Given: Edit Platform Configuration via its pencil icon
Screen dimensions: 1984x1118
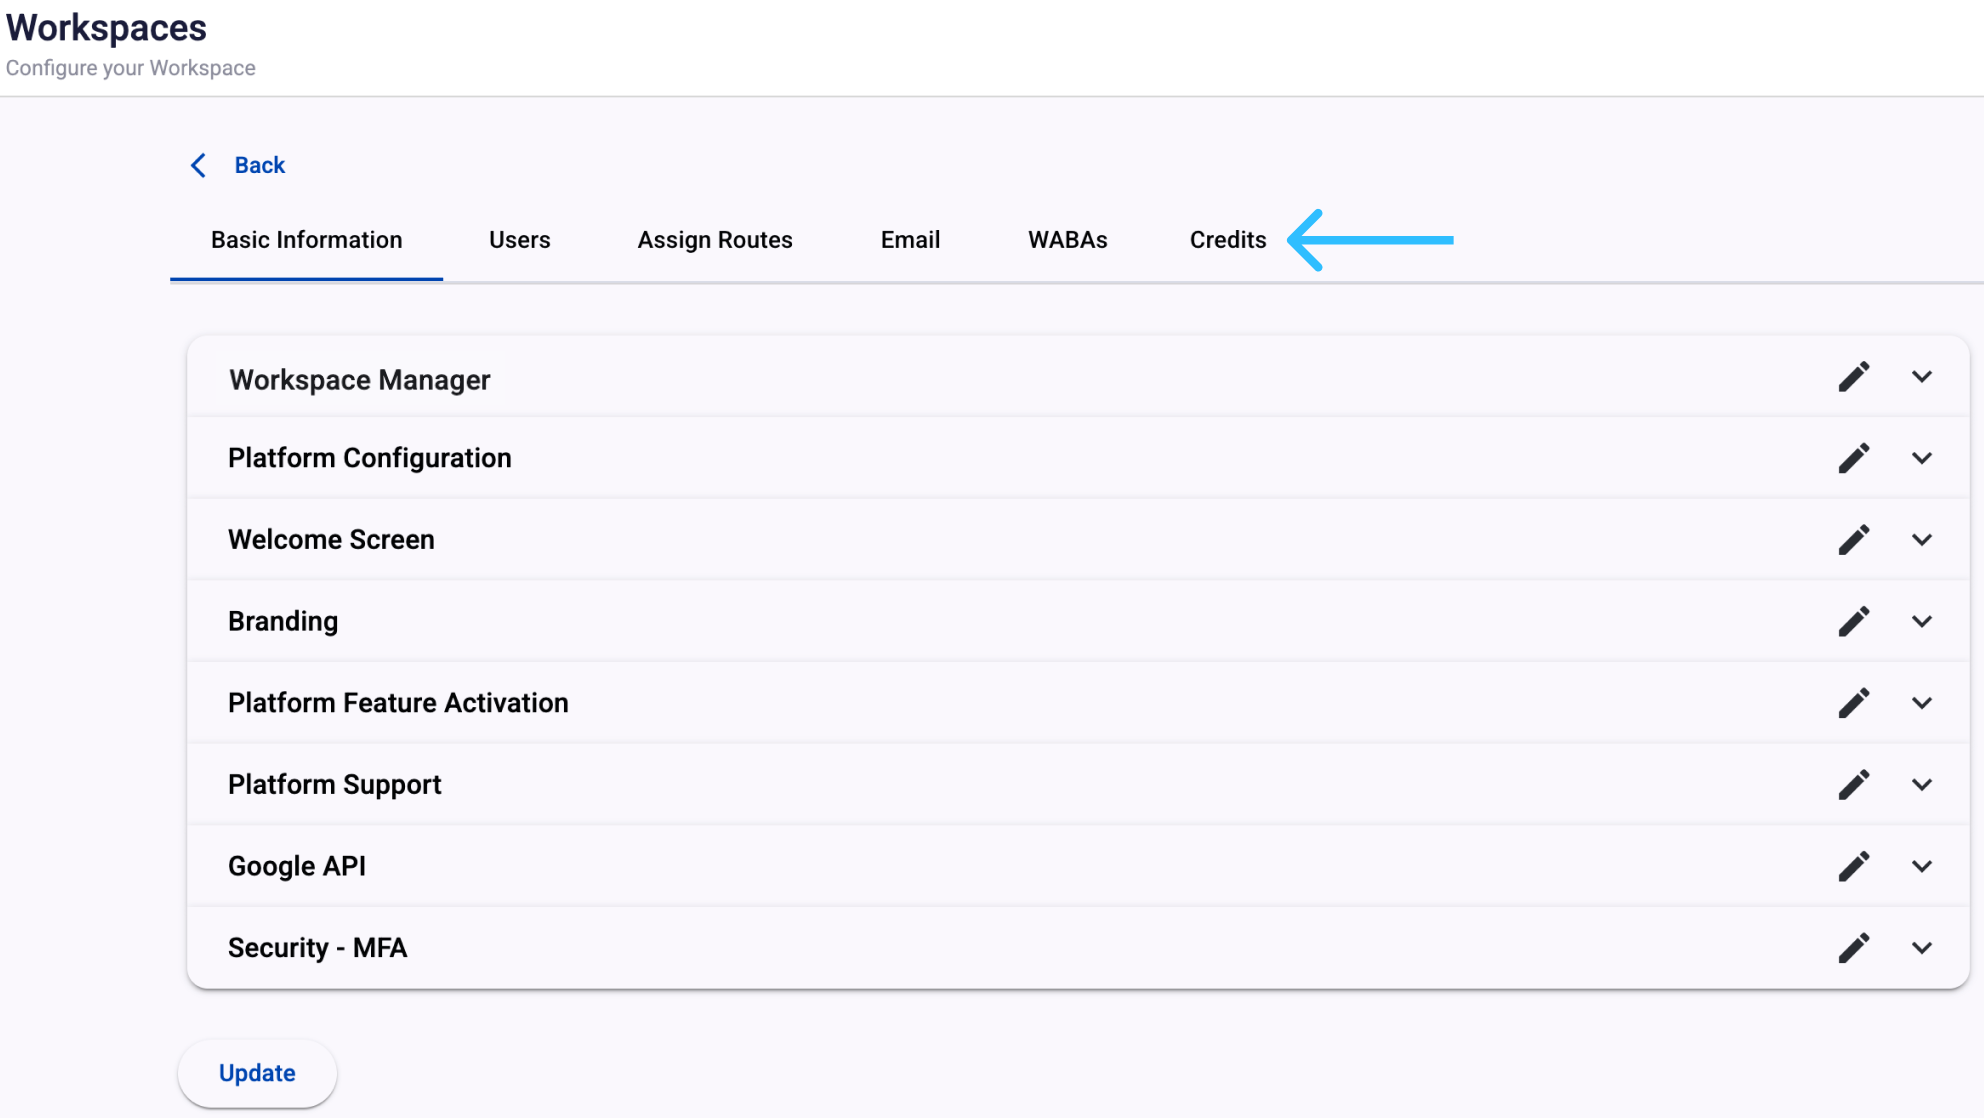Looking at the screenshot, I should 1853,458.
